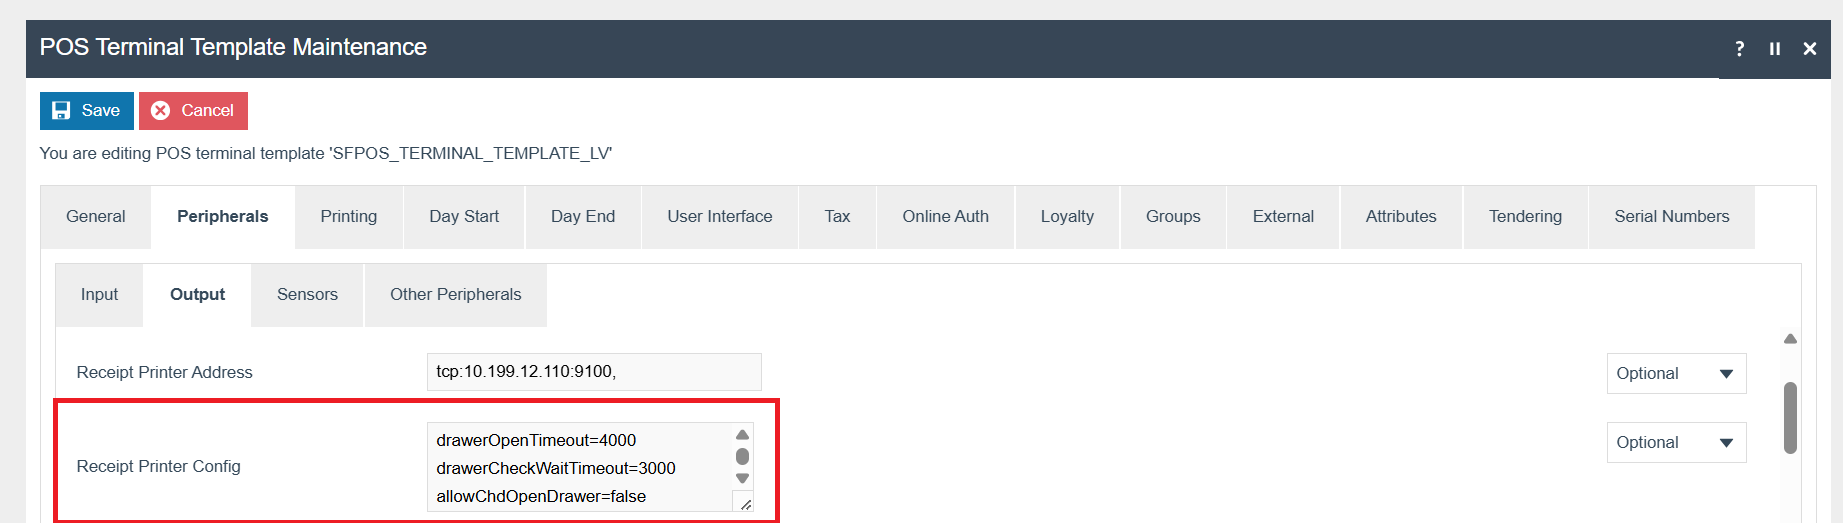1843x523 pixels.
Task: Click the panel scroll up arrow
Action: 1790,339
